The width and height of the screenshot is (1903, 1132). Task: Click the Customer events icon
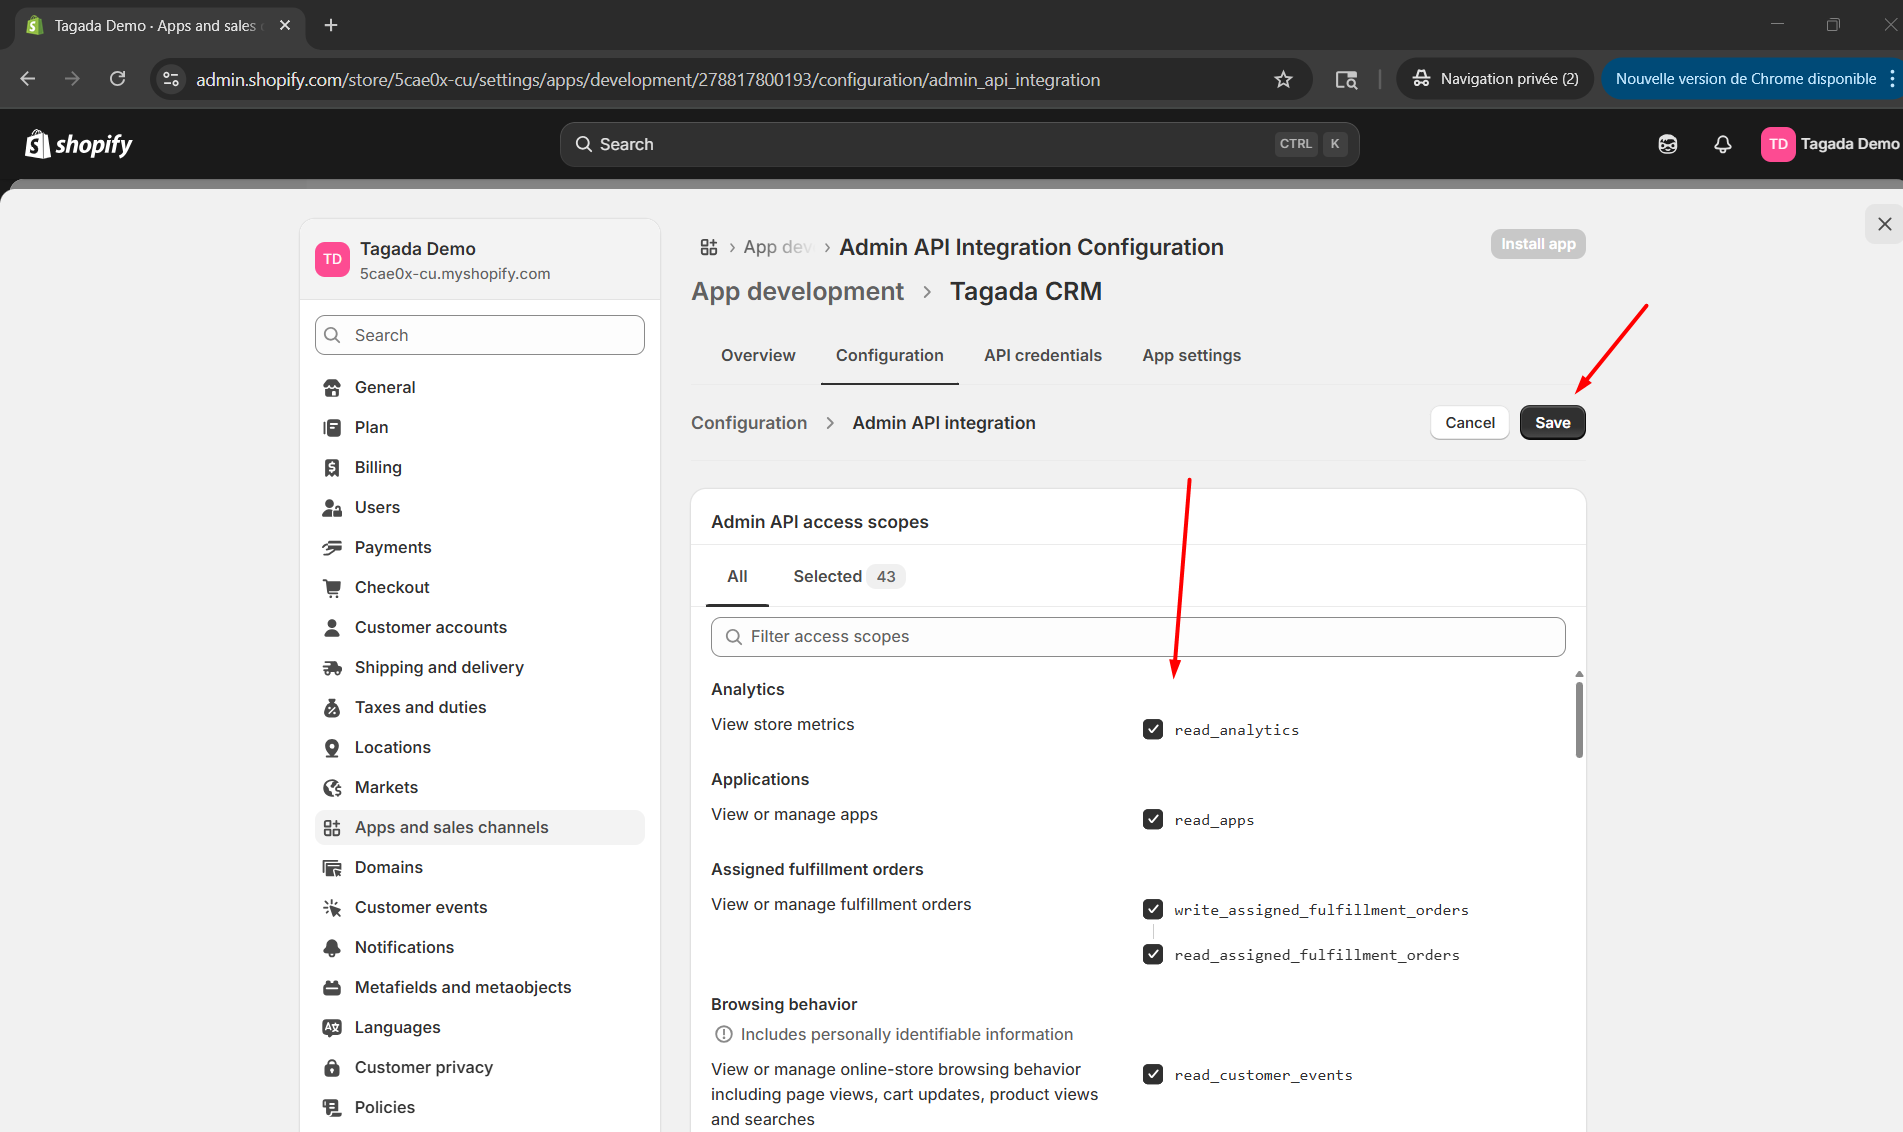point(332,908)
